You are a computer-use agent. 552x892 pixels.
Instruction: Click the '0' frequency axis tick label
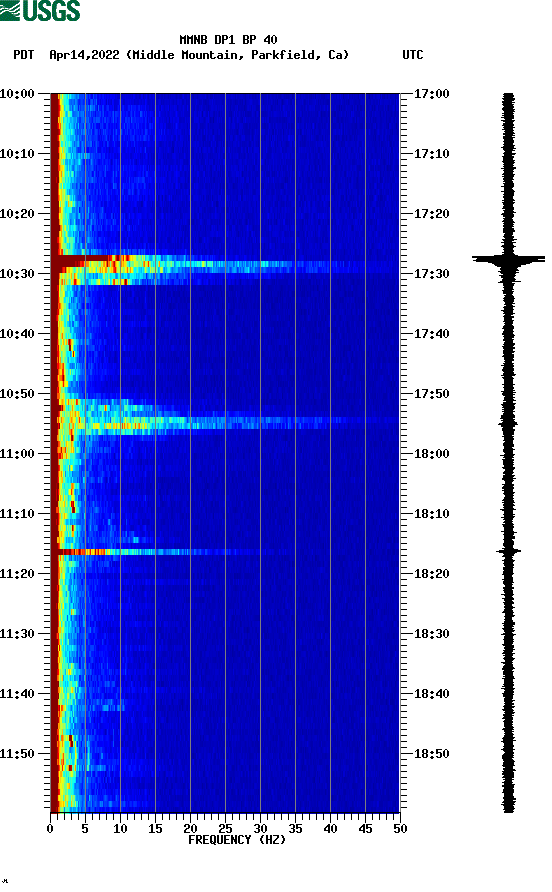[x=50, y=829]
